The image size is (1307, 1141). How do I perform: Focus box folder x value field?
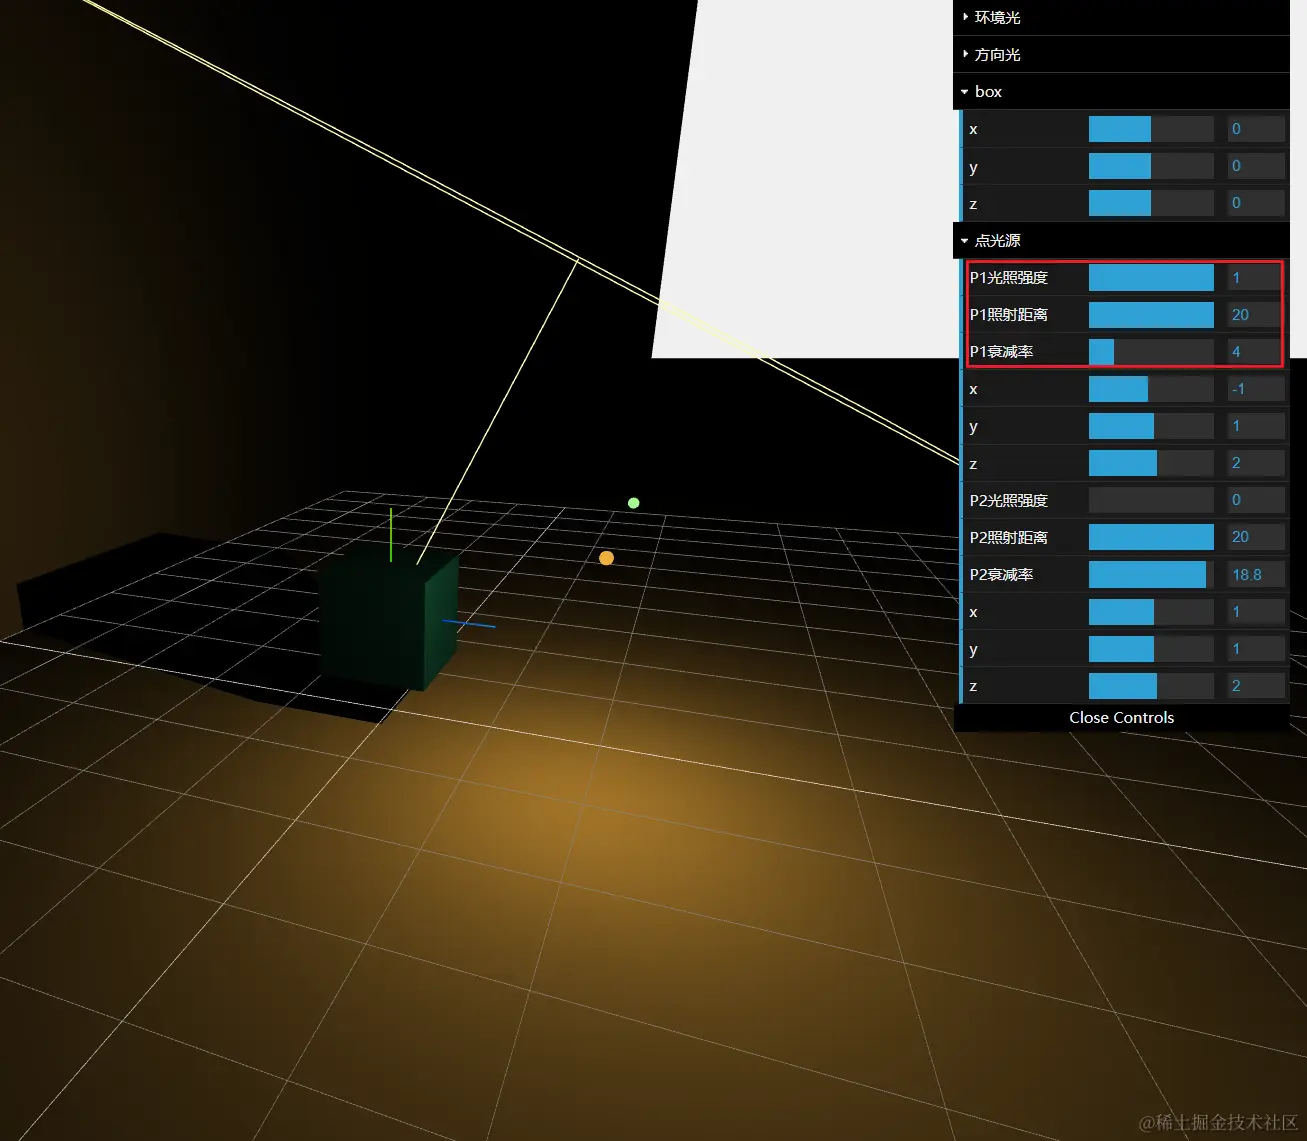coord(1256,129)
